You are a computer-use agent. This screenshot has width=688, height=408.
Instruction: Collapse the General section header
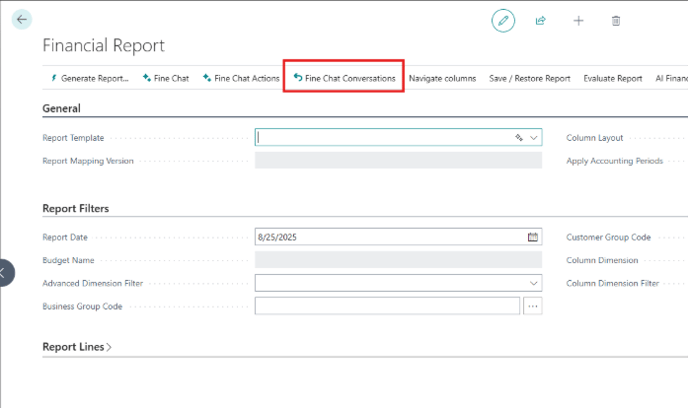tap(61, 108)
